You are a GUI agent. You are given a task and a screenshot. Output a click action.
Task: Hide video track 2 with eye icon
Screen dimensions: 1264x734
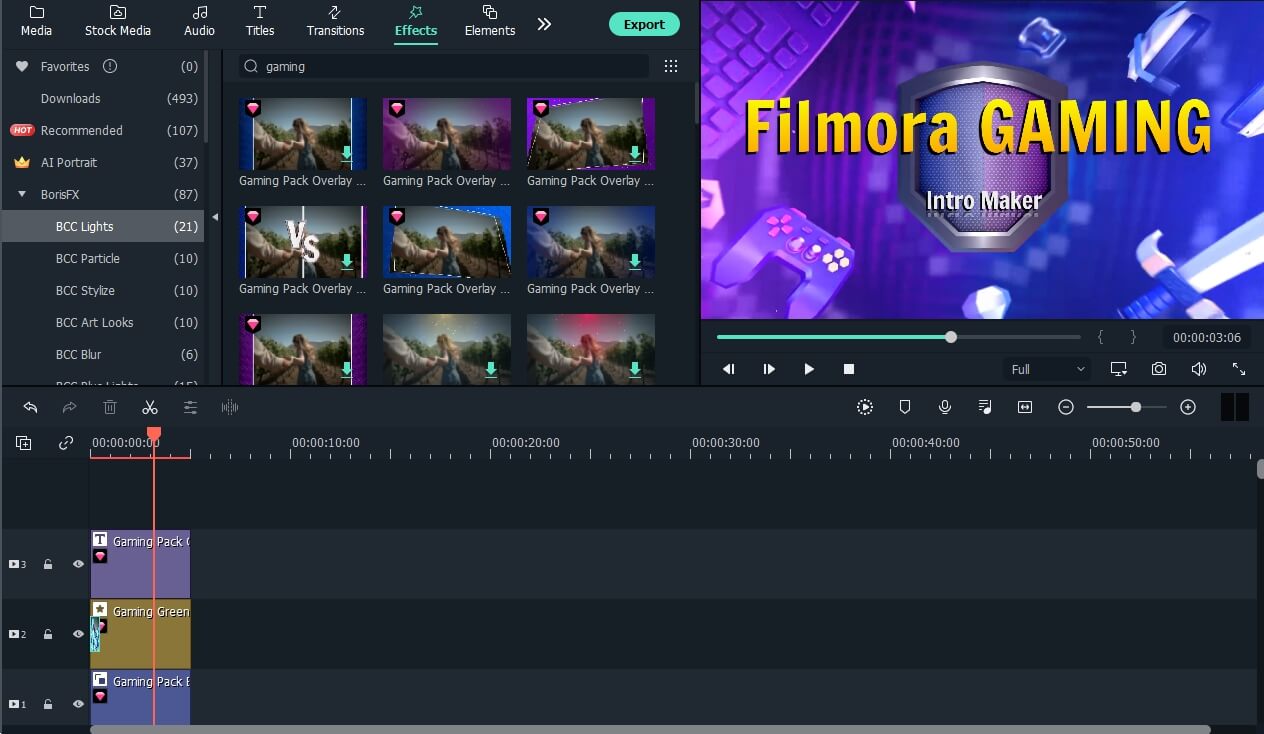coord(78,634)
